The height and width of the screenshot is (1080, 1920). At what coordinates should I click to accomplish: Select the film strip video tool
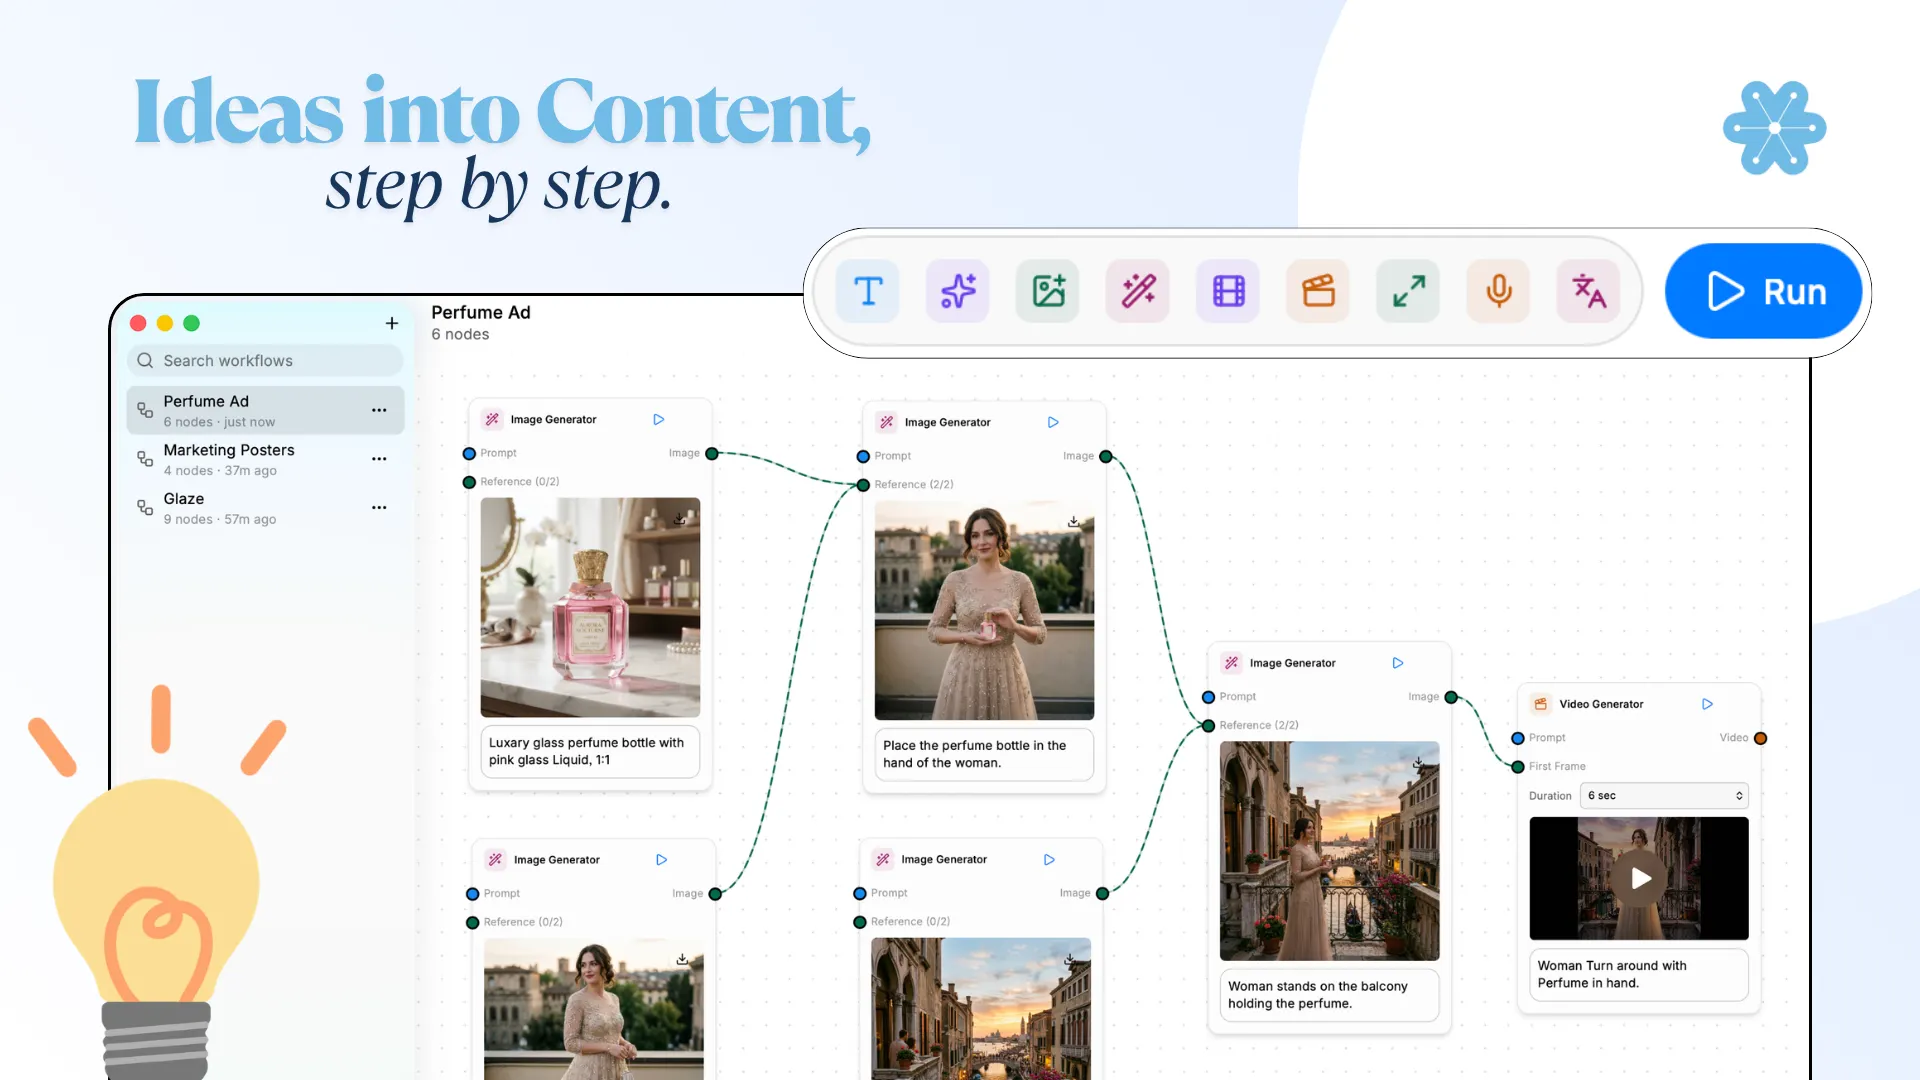point(1228,292)
